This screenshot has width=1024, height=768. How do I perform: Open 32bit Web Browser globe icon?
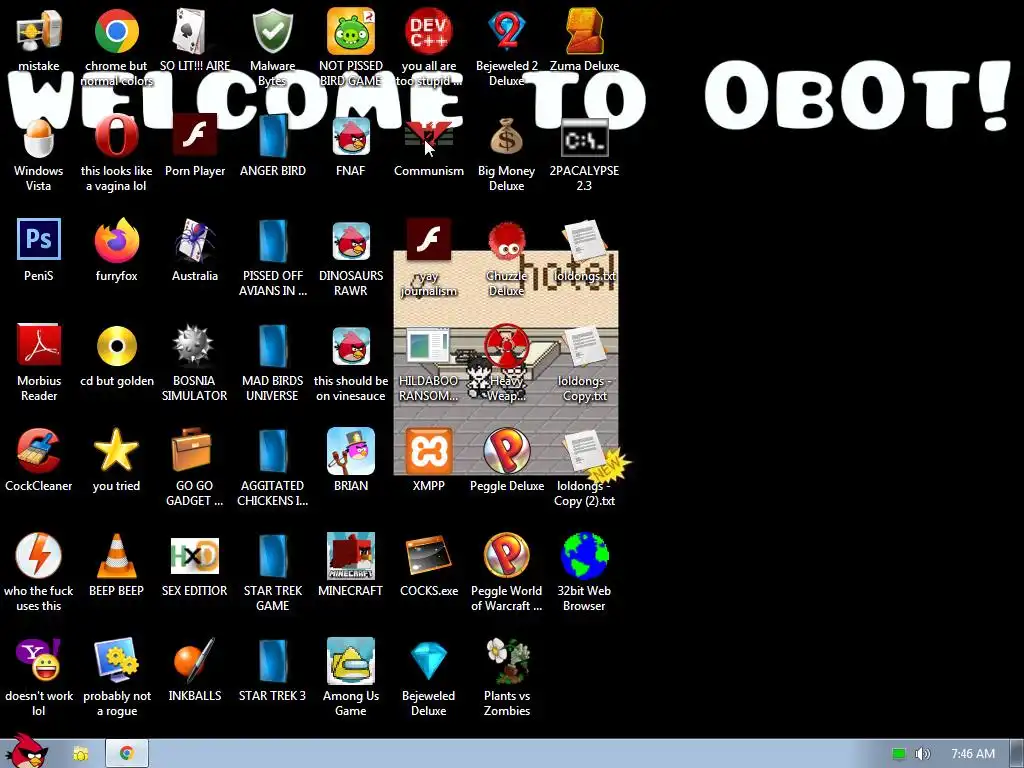(584, 556)
